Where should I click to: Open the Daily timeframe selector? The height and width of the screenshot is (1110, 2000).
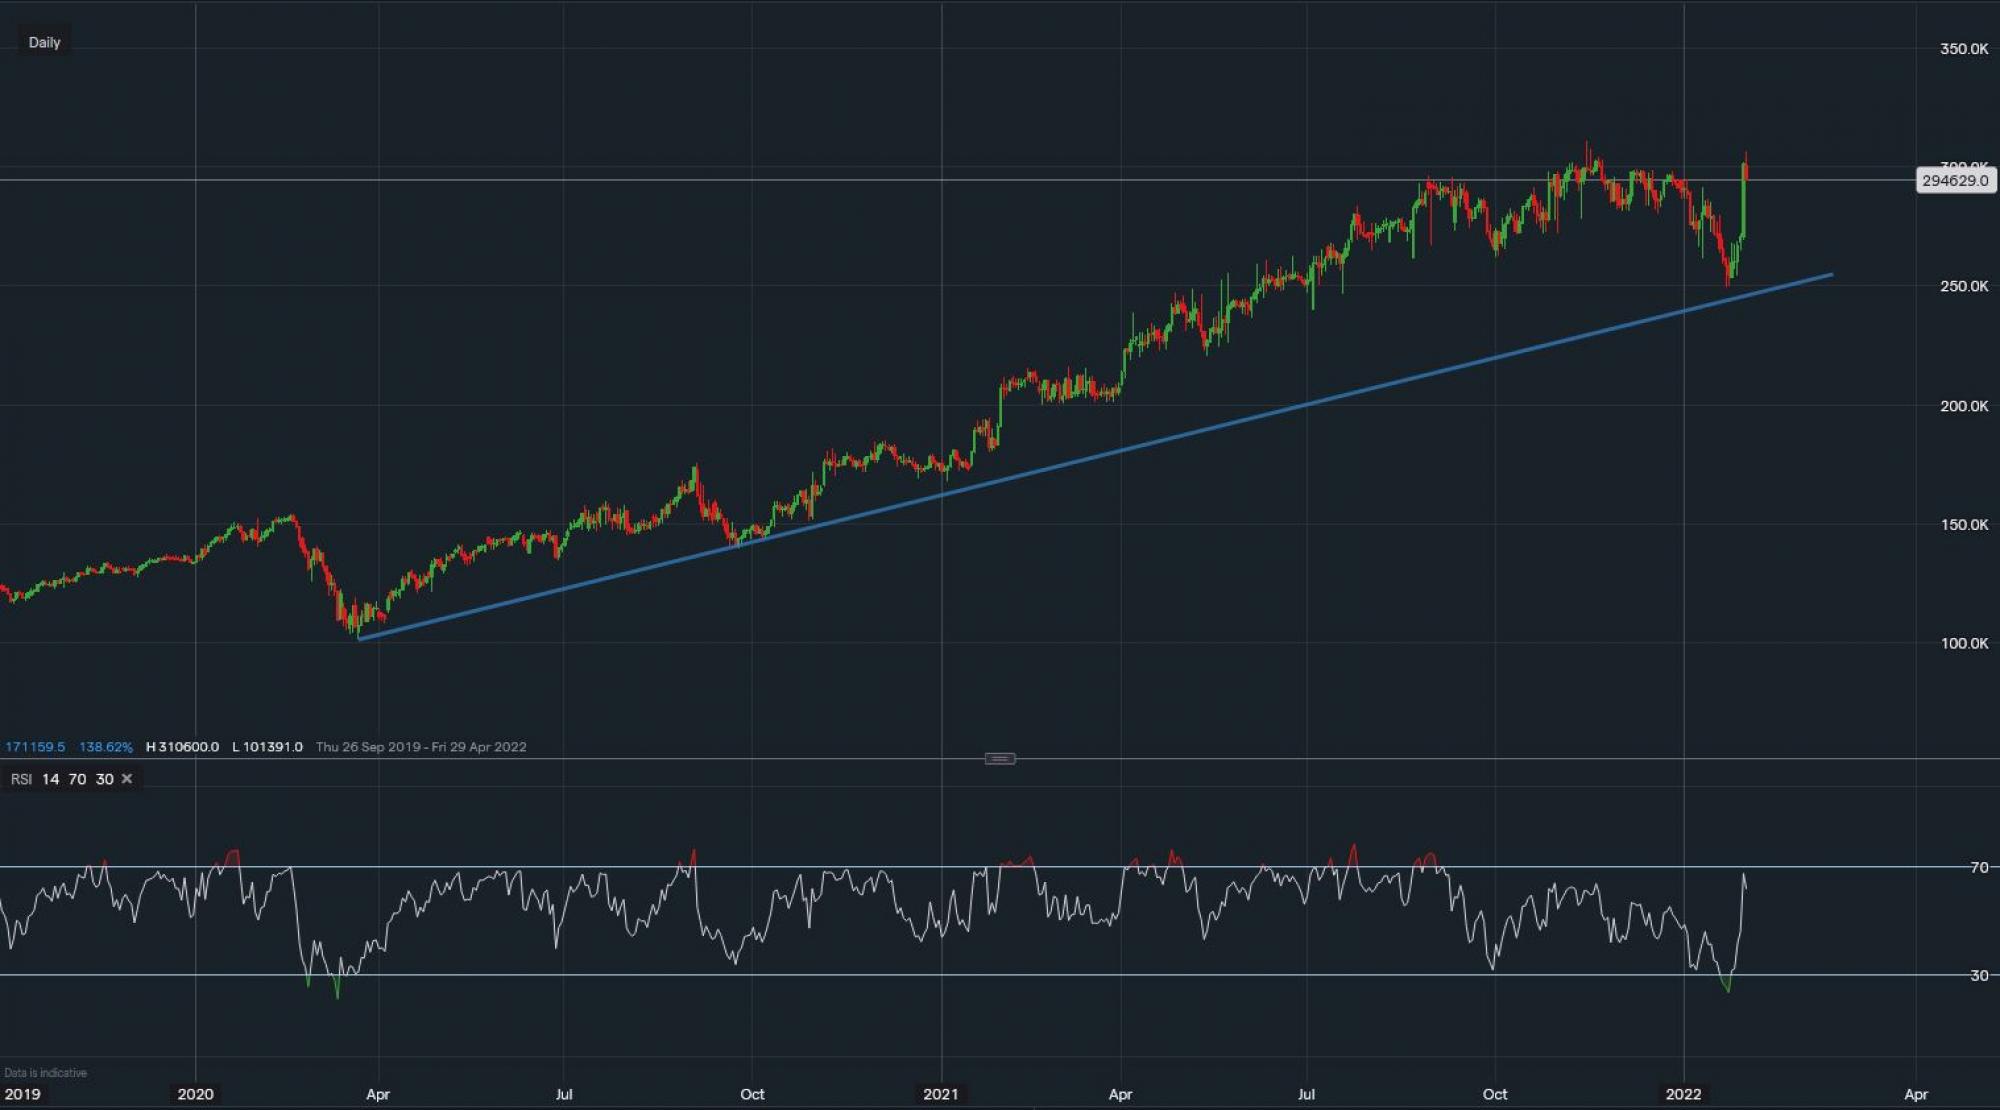pos(43,42)
